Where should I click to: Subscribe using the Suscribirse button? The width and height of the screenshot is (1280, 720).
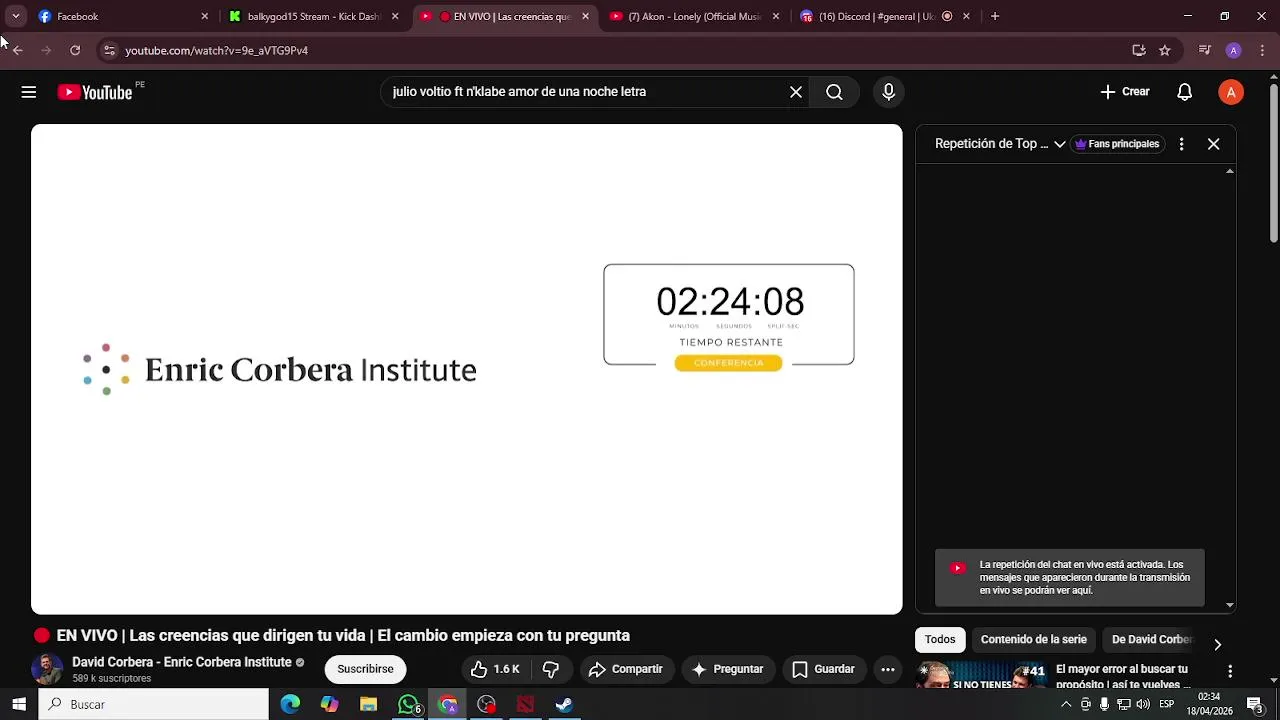pos(365,669)
